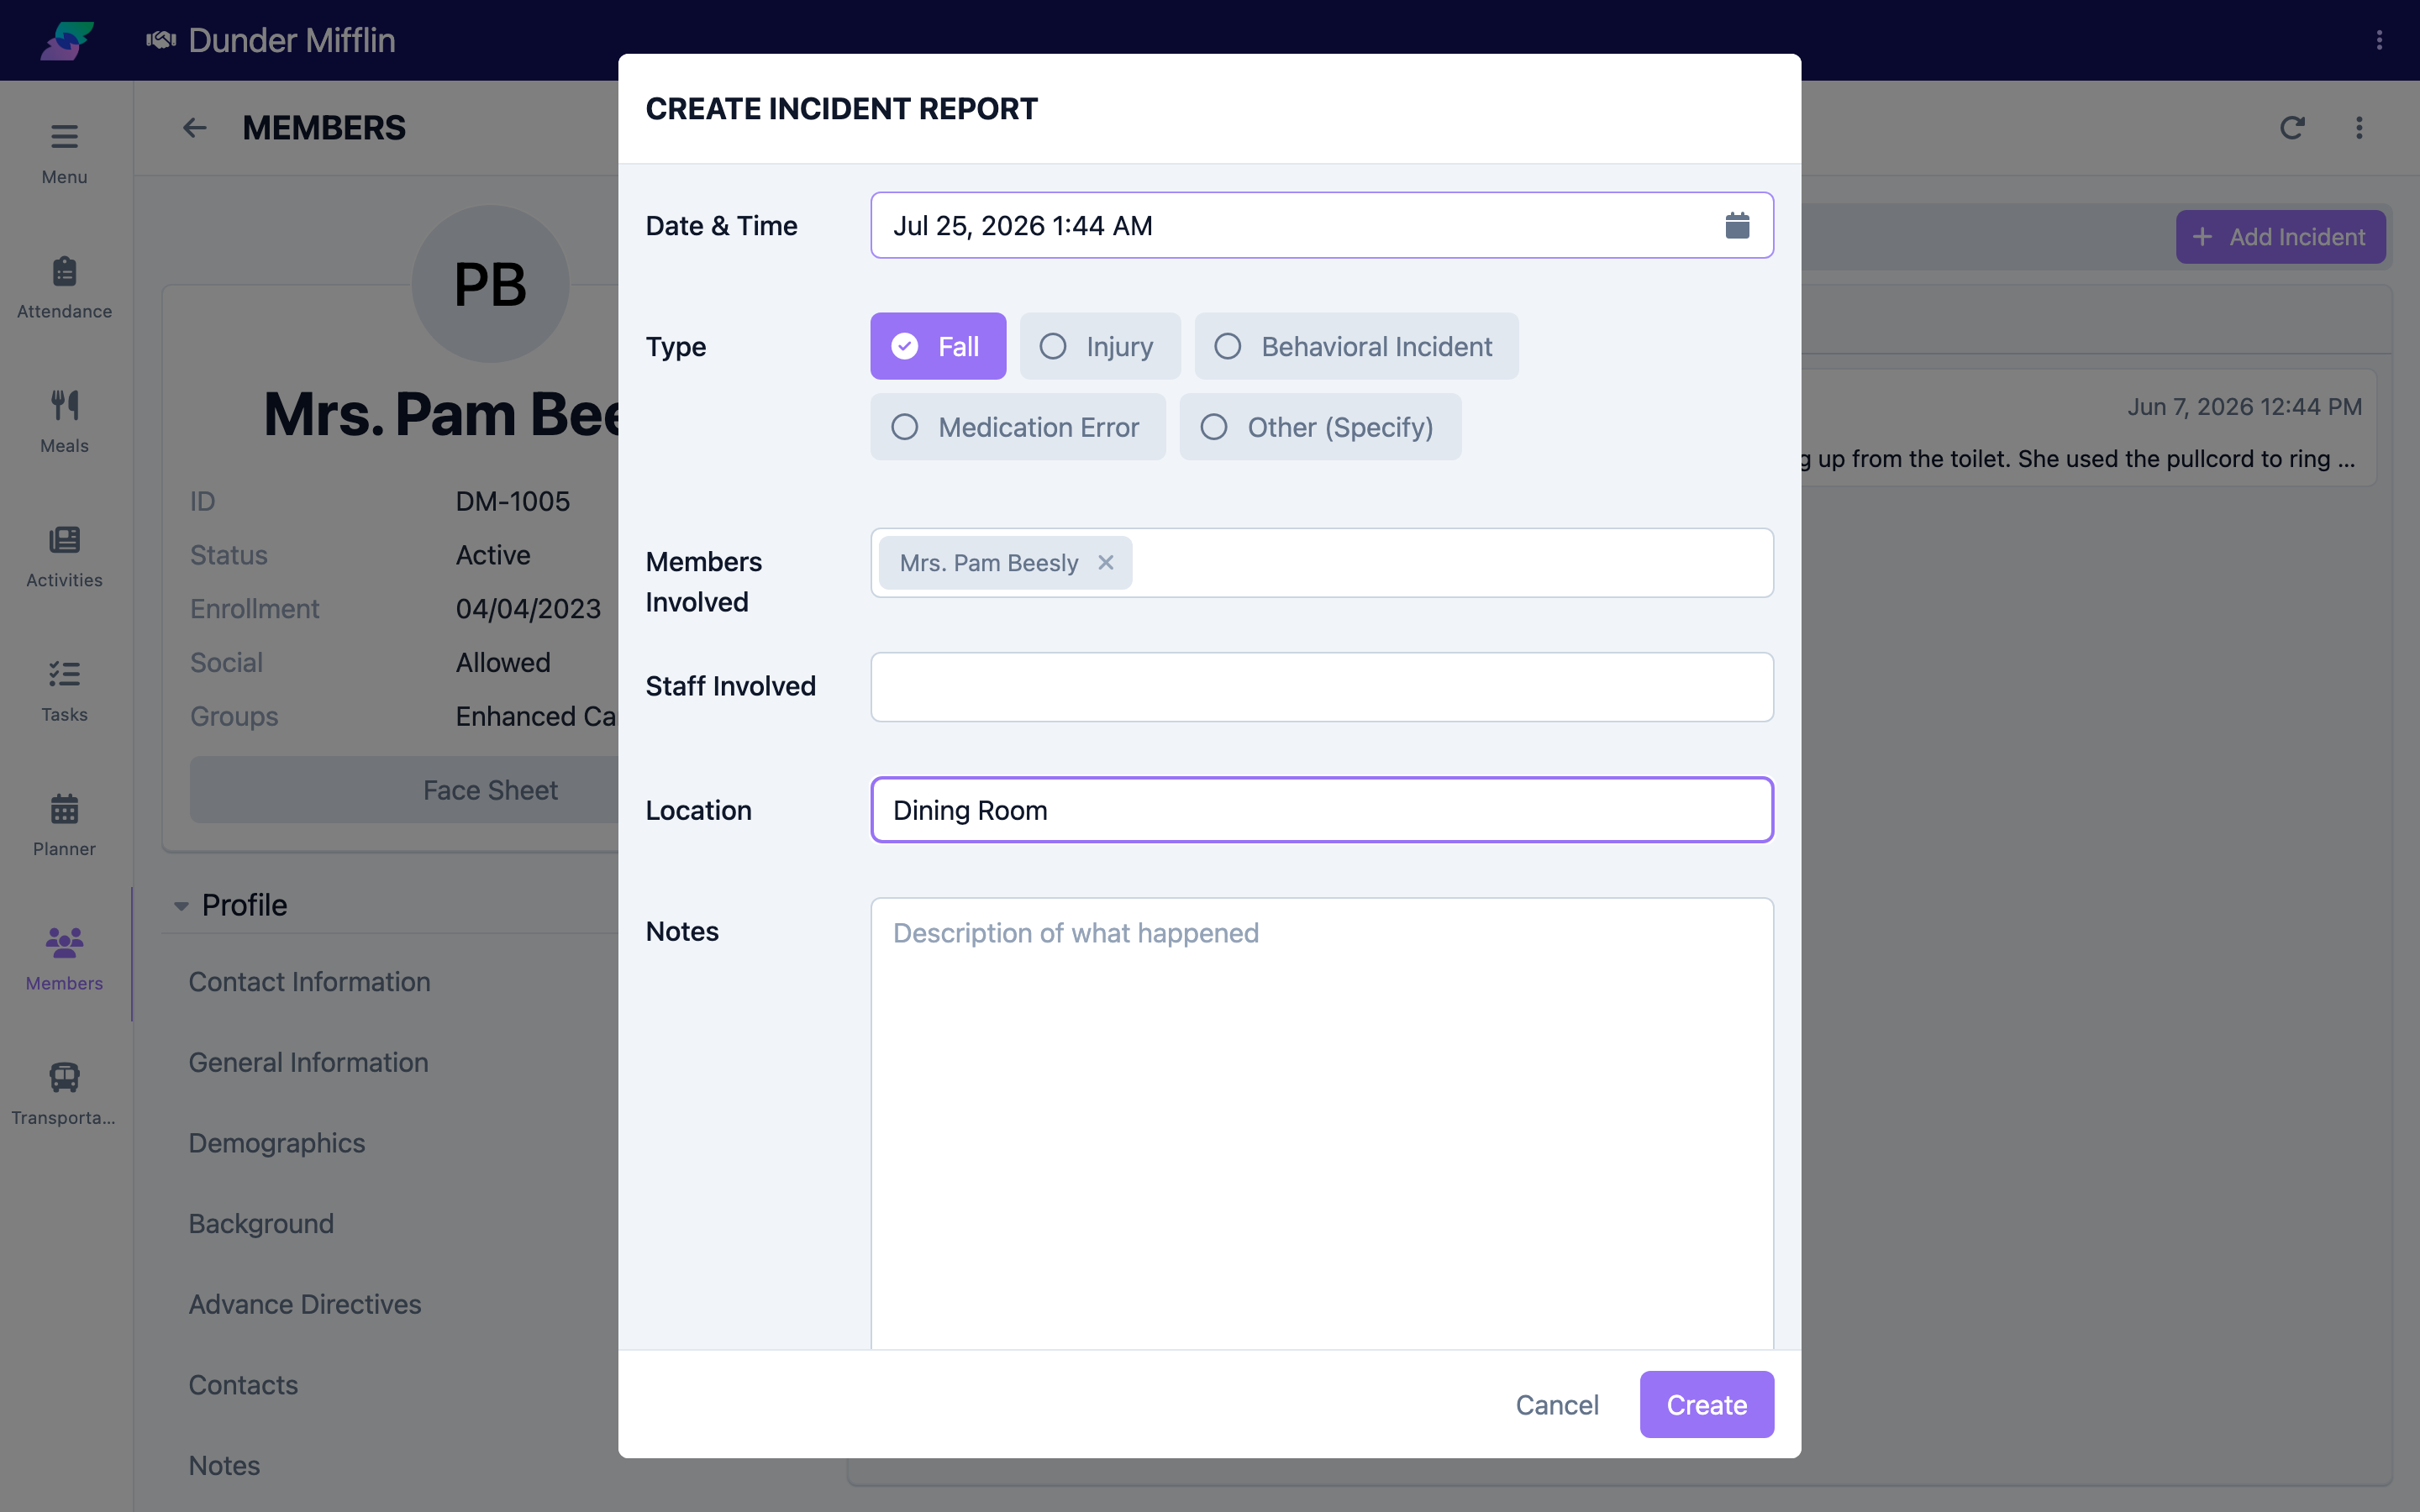Click the handshake icon beside Dunder Mifflin
The height and width of the screenshot is (1512, 2420).
point(161,40)
